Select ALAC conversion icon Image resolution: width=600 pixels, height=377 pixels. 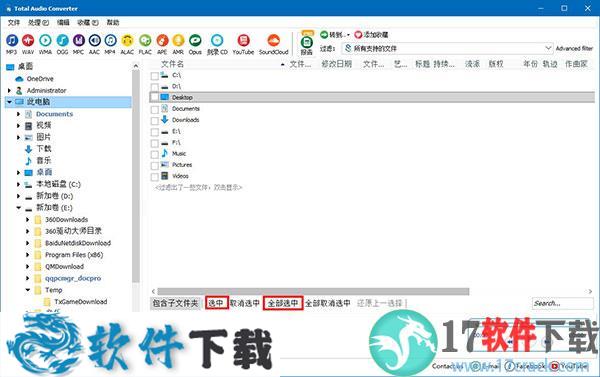[127, 44]
